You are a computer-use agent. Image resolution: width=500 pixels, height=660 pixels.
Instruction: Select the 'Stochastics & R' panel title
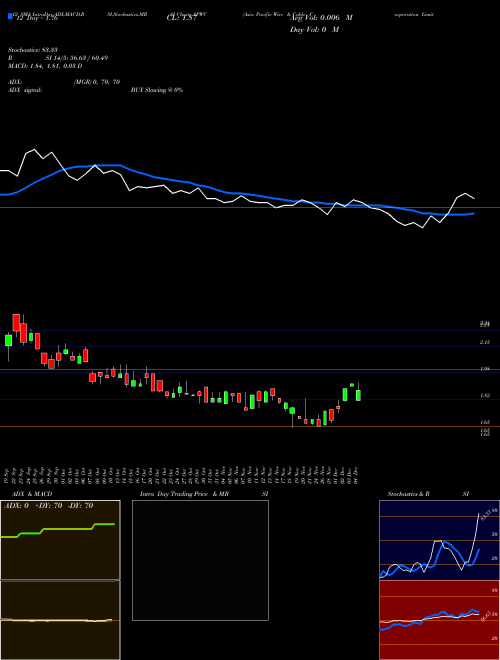pos(409,494)
